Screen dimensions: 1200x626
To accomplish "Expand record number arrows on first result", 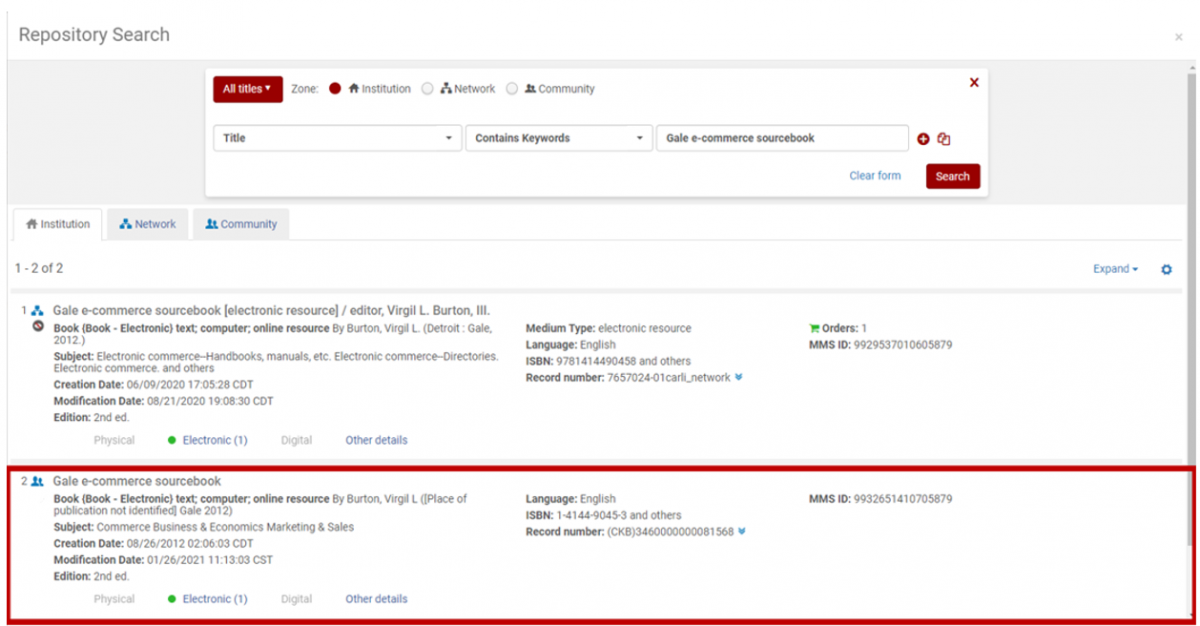I will click(x=738, y=378).
